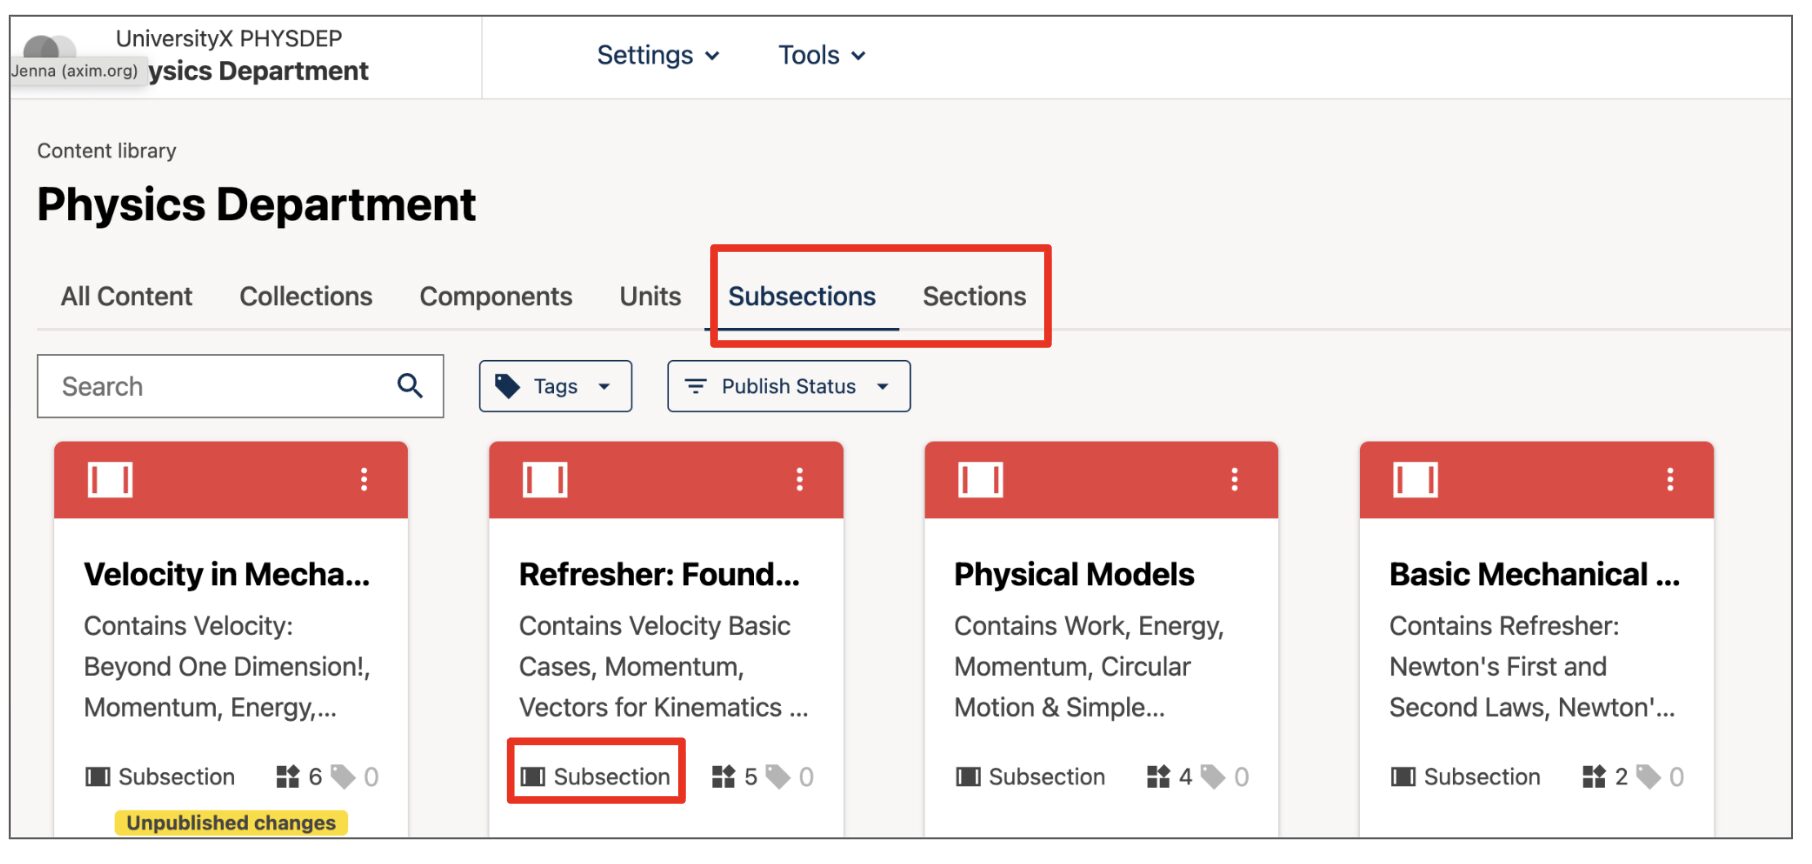
Task: Open the Physical Models subsection title
Action: (1074, 575)
